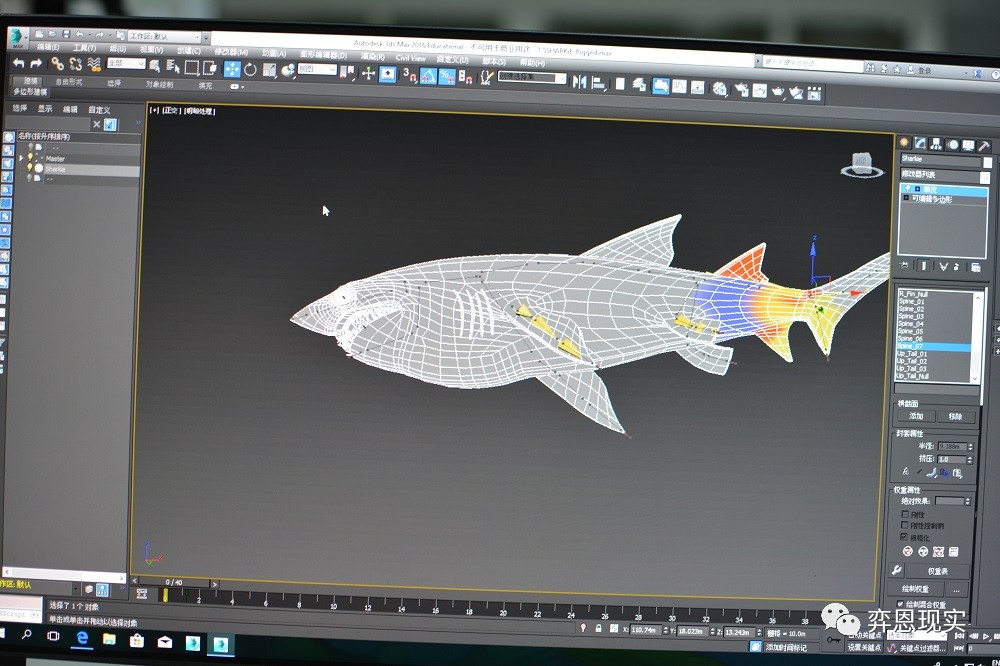Switch to the 对象绘制 ribbon tab
The width and height of the screenshot is (1000, 666).
click(x=159, y=84)
